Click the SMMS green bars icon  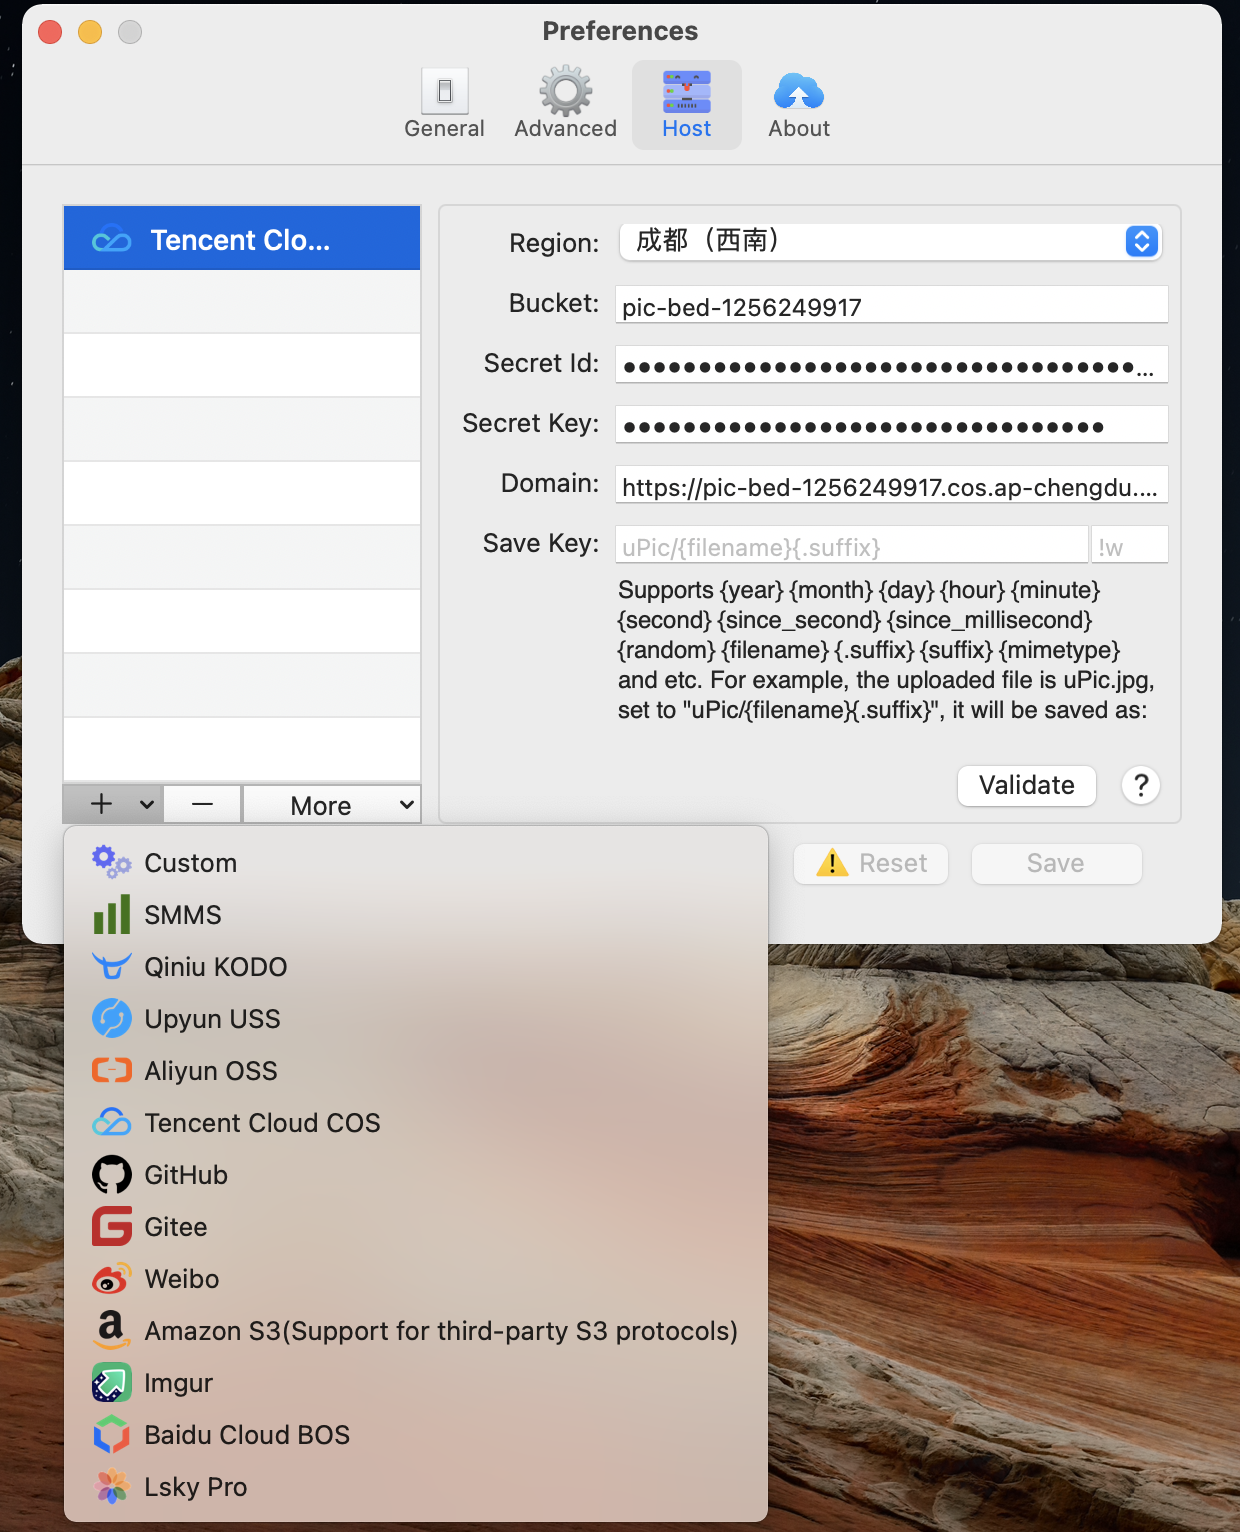[111, 914]
